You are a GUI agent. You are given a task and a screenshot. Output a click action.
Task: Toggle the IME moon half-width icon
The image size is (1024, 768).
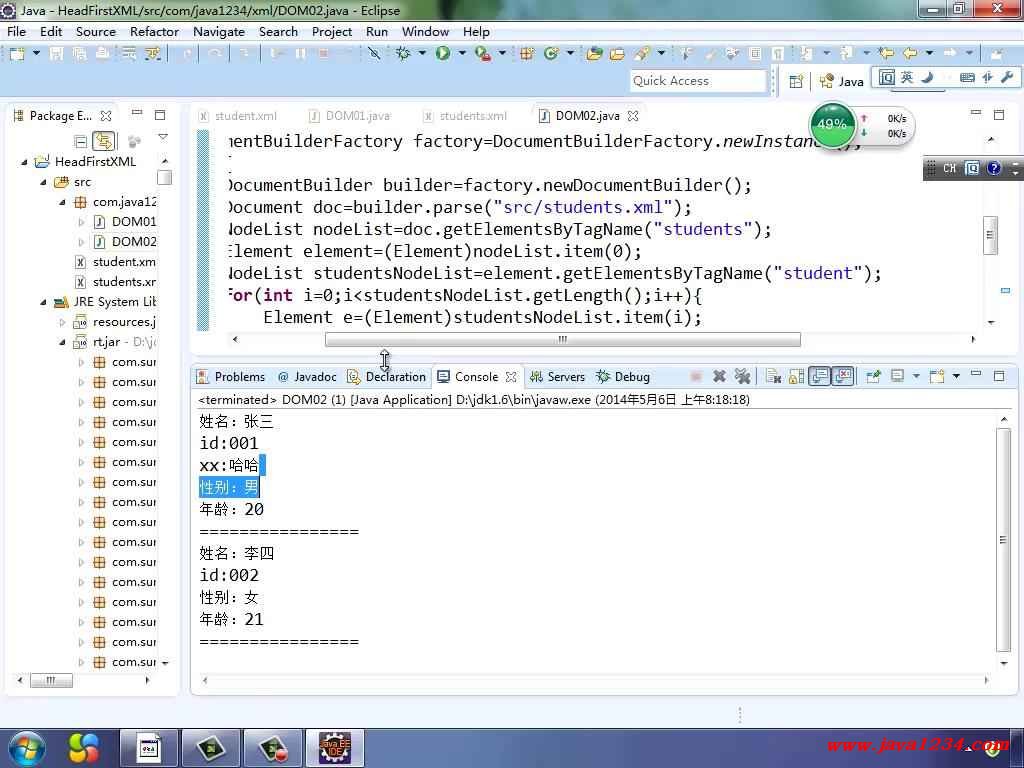tap(927, 78)
